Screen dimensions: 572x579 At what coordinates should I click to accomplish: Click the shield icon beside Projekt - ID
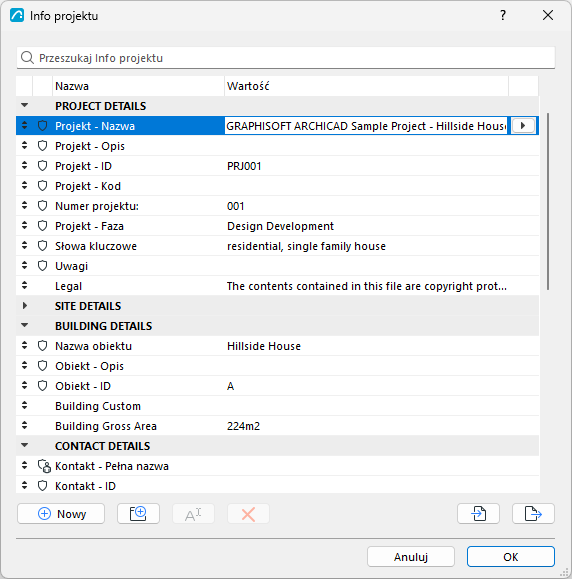pyautogui.click(x=43, y=166)
